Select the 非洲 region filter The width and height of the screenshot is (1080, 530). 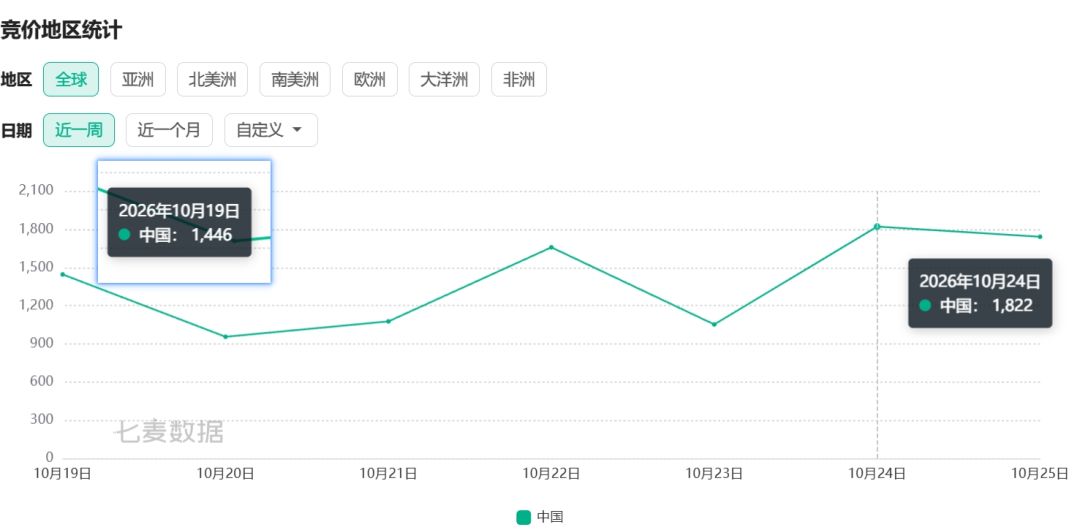pyautogui.click(x=519, y=79)
